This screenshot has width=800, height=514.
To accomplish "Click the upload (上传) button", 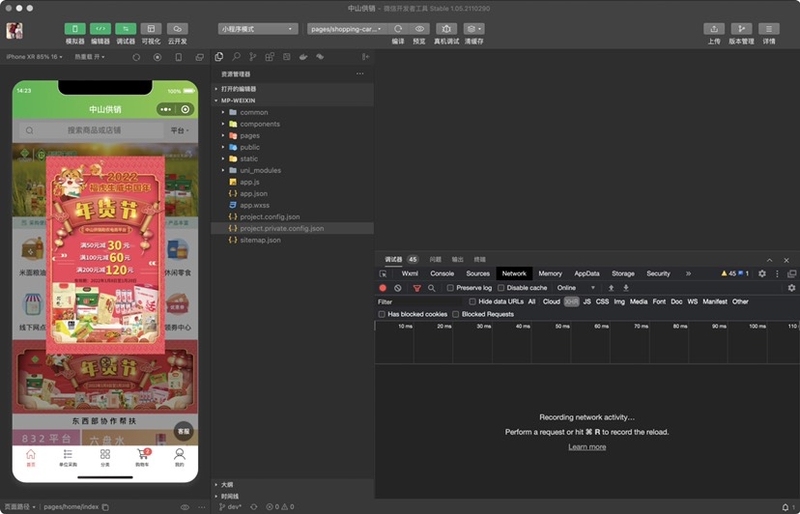I will point(714,29).
